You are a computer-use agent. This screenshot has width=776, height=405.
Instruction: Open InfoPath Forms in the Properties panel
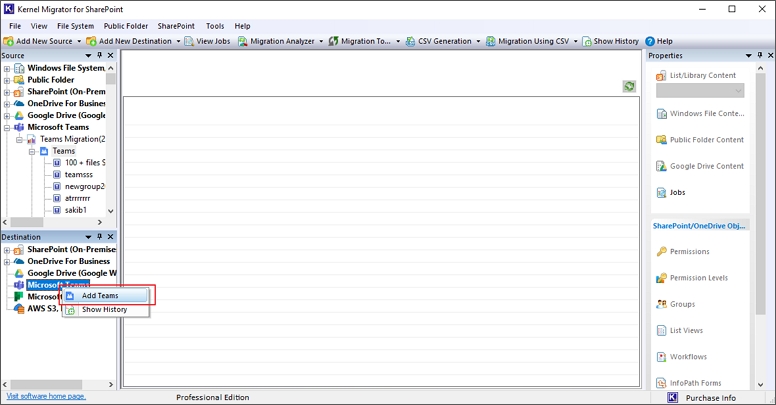pos(689,383)
